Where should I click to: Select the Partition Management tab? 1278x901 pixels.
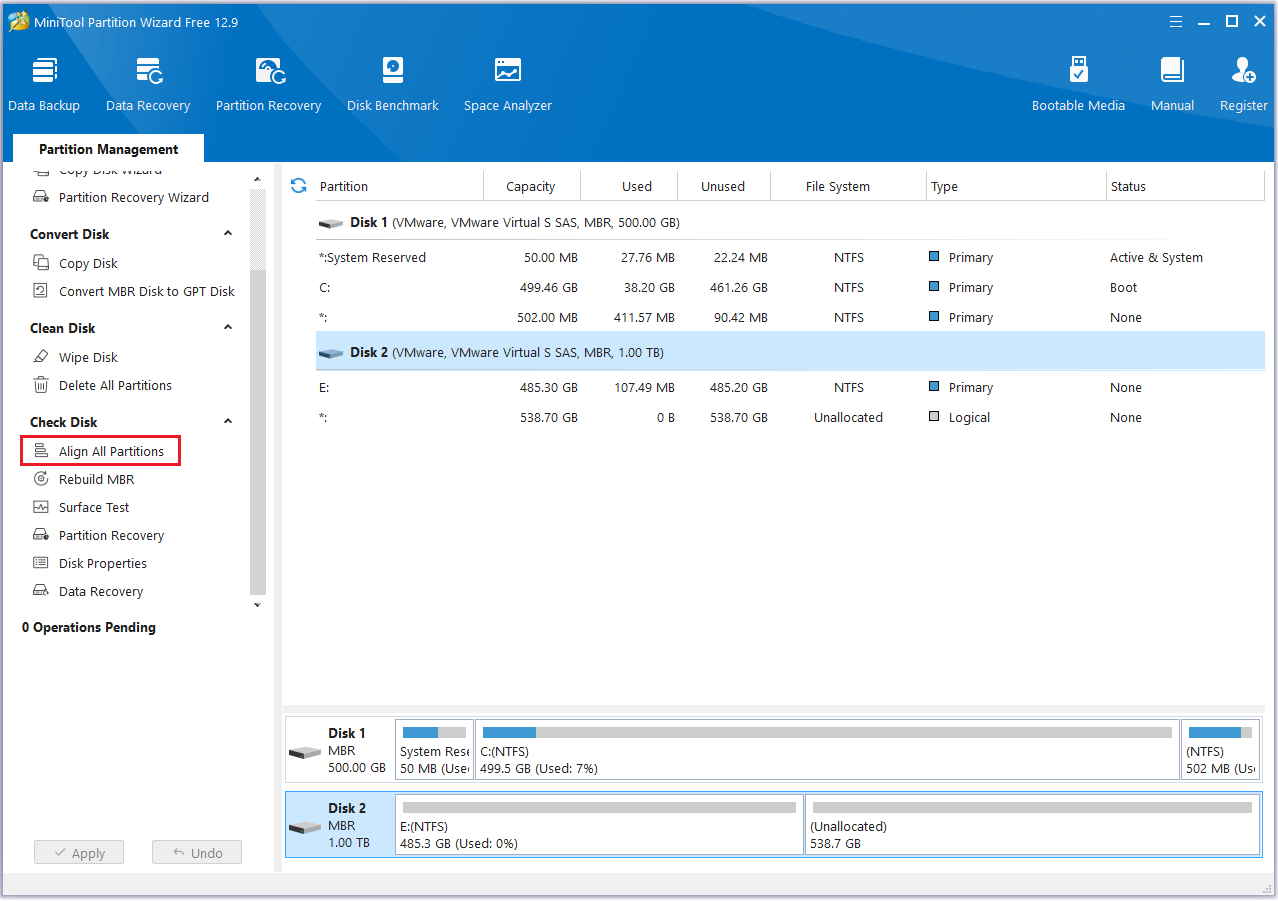tap(108, 149)
